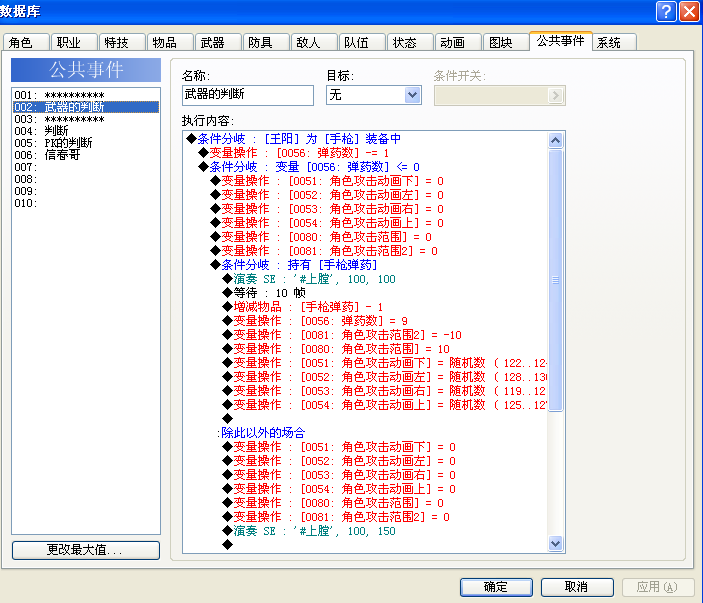Select empty event slot 008
The image size is (703, 603).
pos(86,179)
